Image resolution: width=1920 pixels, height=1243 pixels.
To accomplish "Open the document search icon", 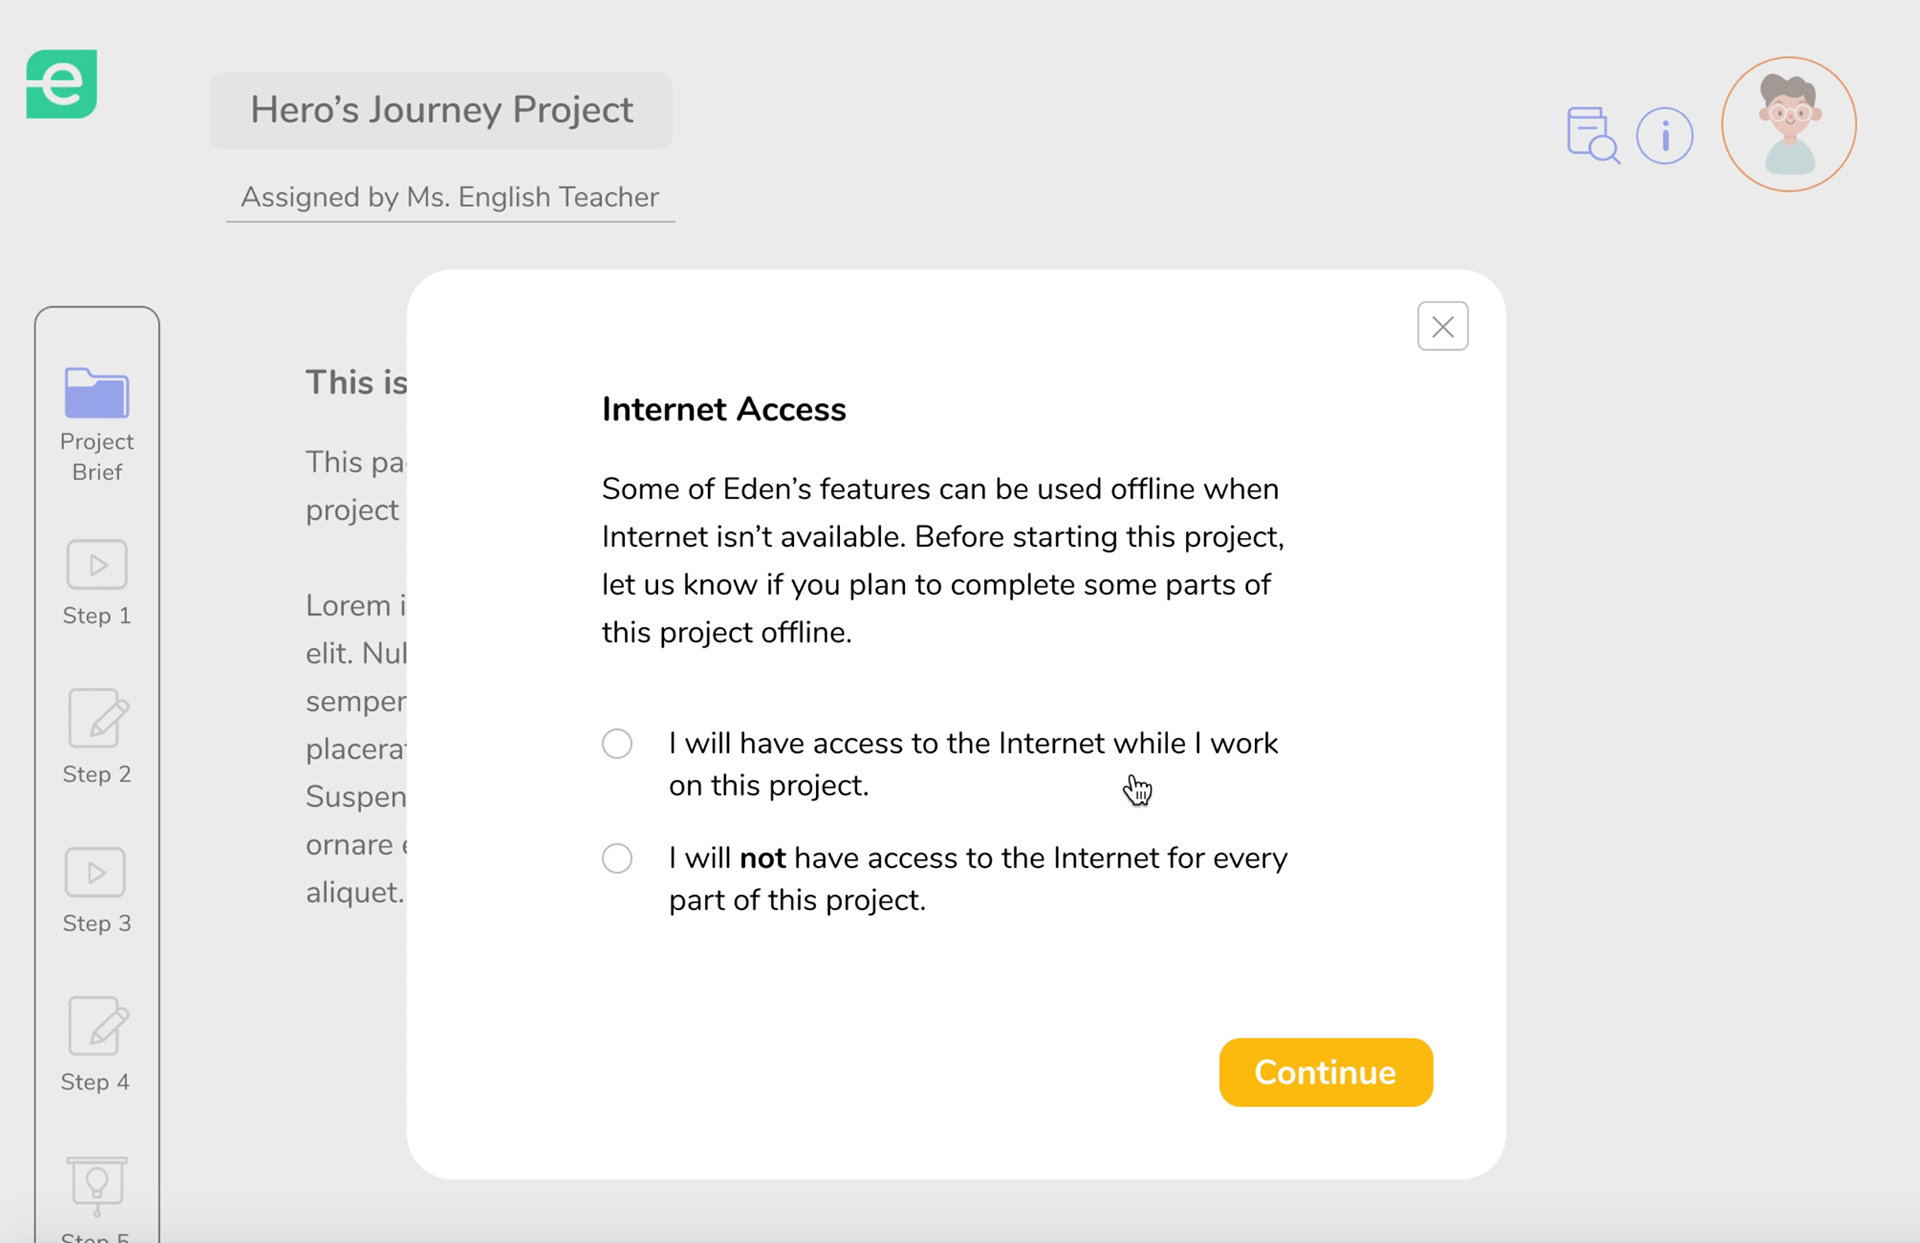I will click(x=1592, y=135).
